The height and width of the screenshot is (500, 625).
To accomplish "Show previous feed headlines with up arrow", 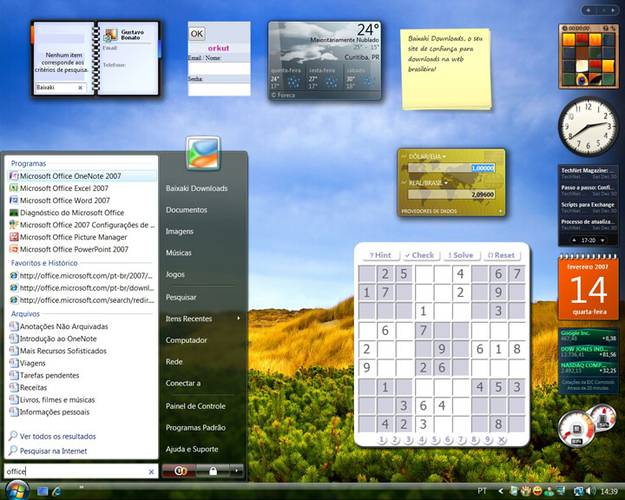I will 574,240.
